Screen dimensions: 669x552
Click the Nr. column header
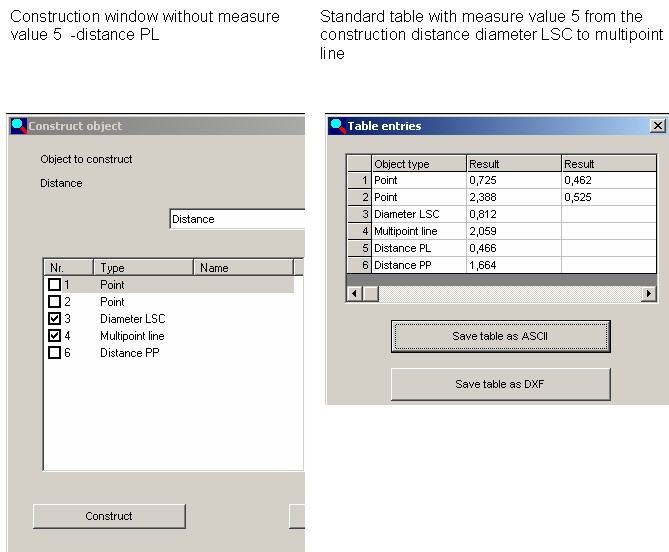coord(69,268)
